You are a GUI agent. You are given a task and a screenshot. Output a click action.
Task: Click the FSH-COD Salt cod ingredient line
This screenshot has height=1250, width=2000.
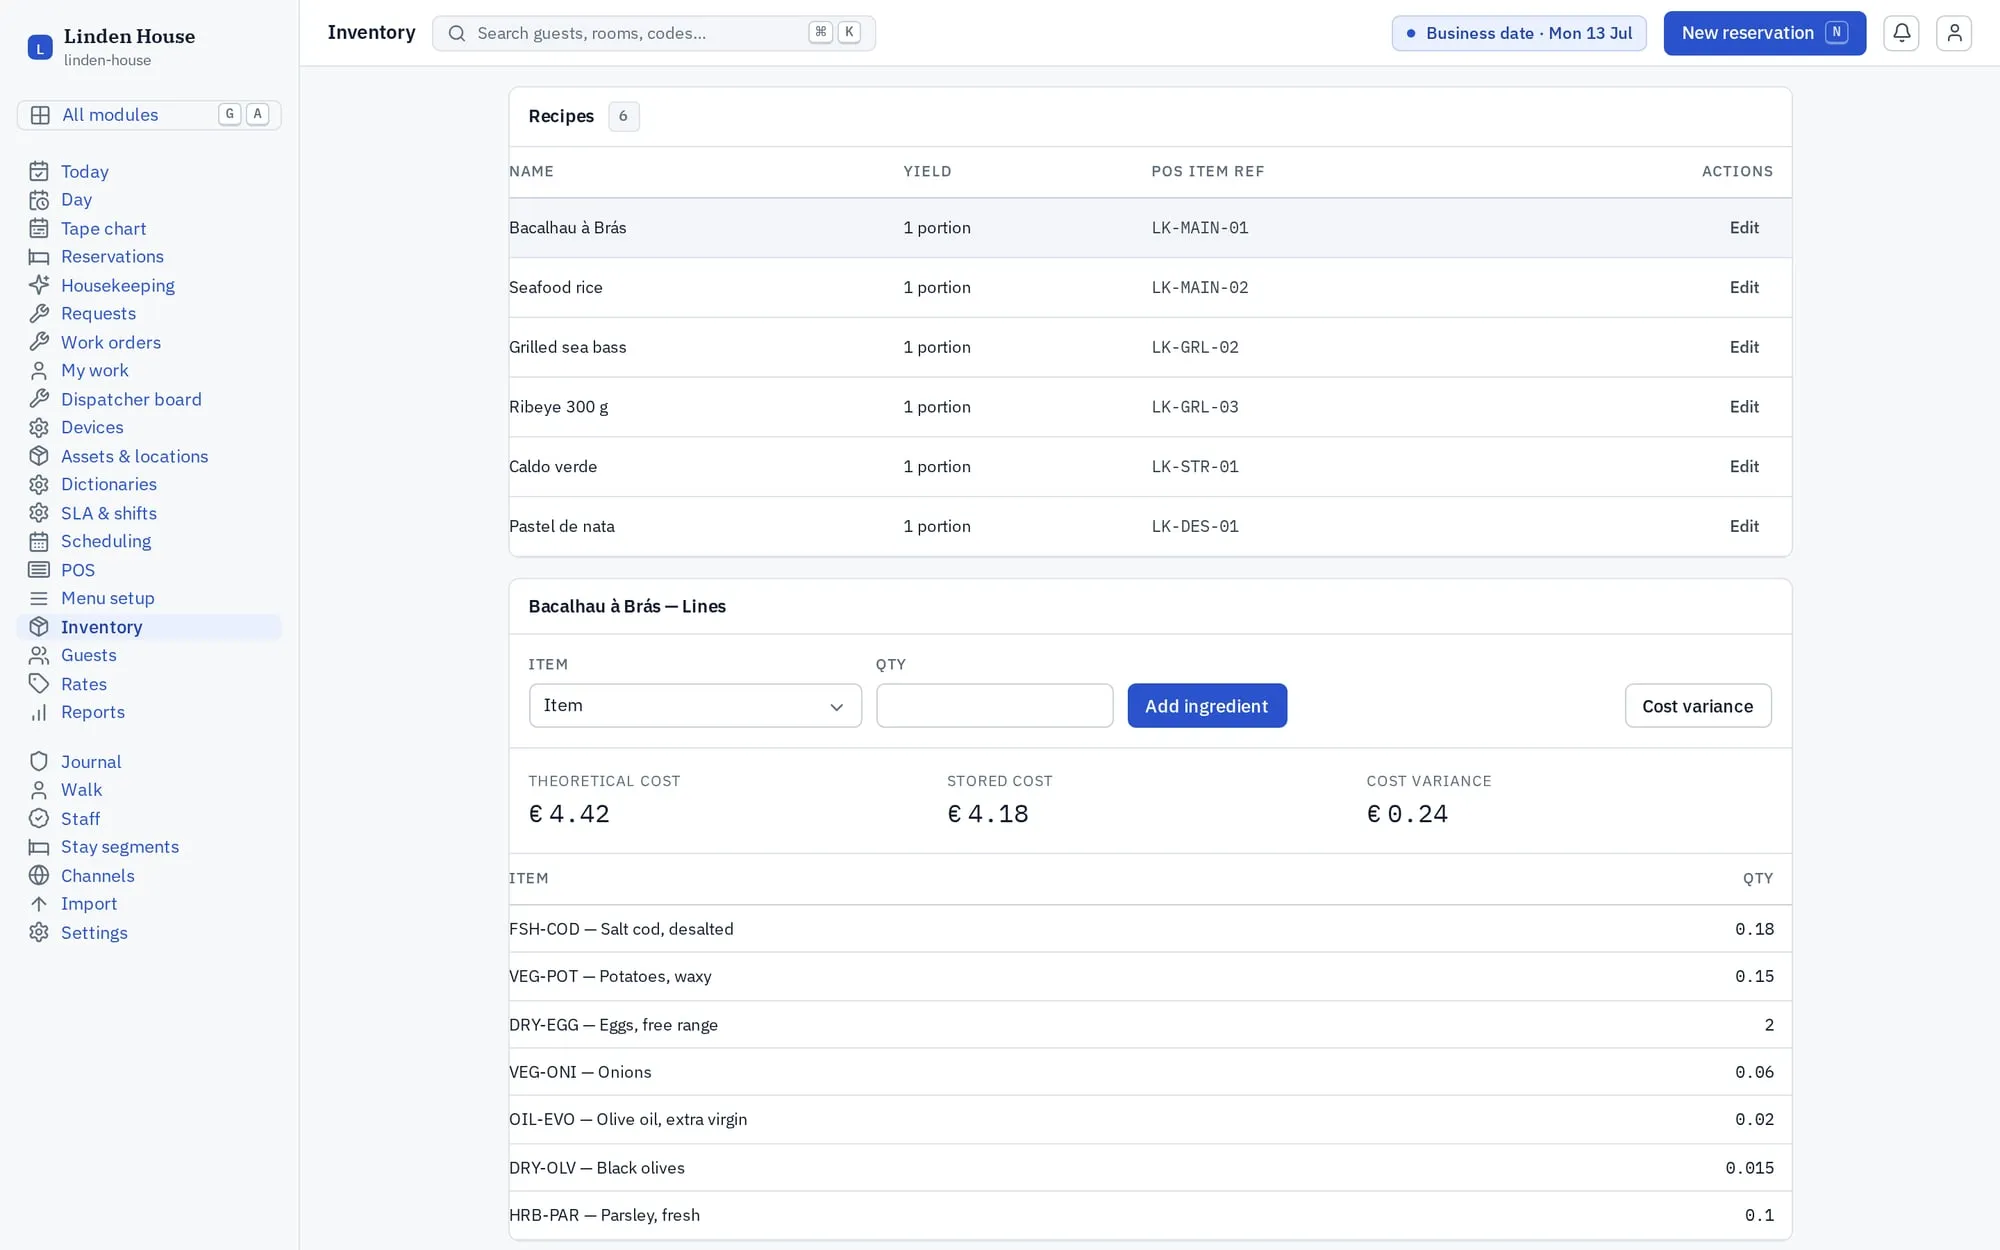click(x=1150, y=929)
